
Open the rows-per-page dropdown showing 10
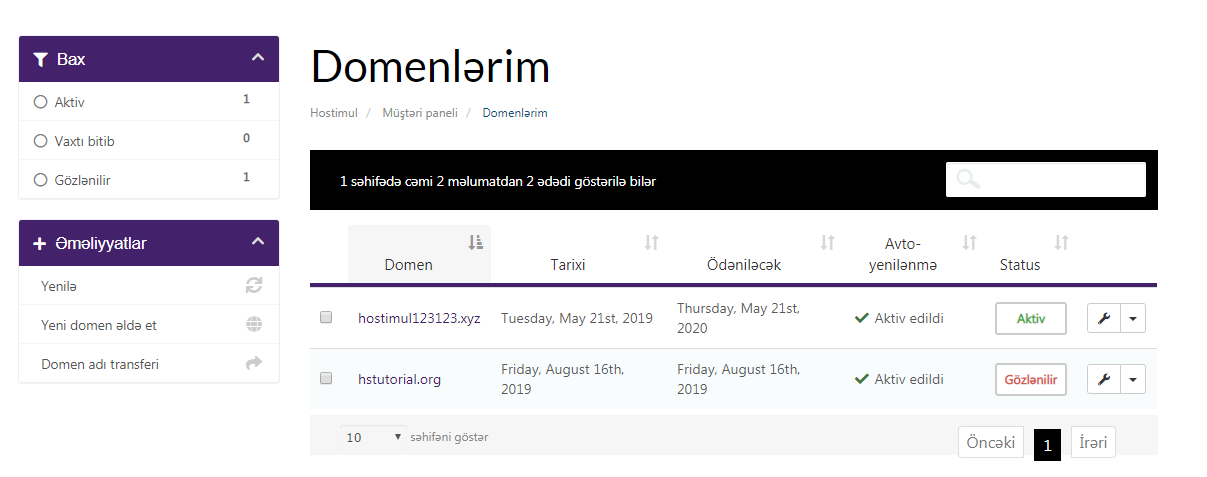pyautogui.click(x=374, y=437)
